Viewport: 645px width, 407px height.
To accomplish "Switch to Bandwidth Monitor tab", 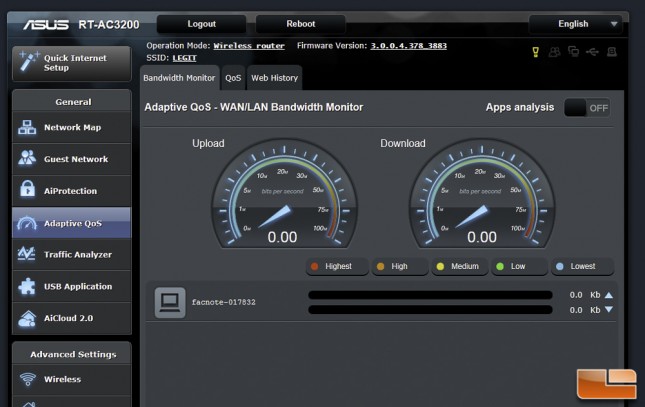I will pos(179,78).
